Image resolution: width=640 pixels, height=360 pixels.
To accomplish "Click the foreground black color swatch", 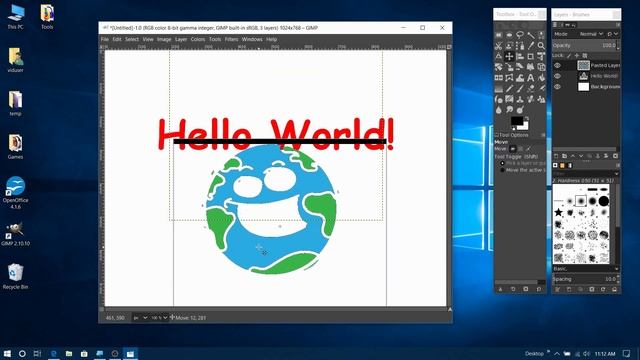I will coord(517,121).
